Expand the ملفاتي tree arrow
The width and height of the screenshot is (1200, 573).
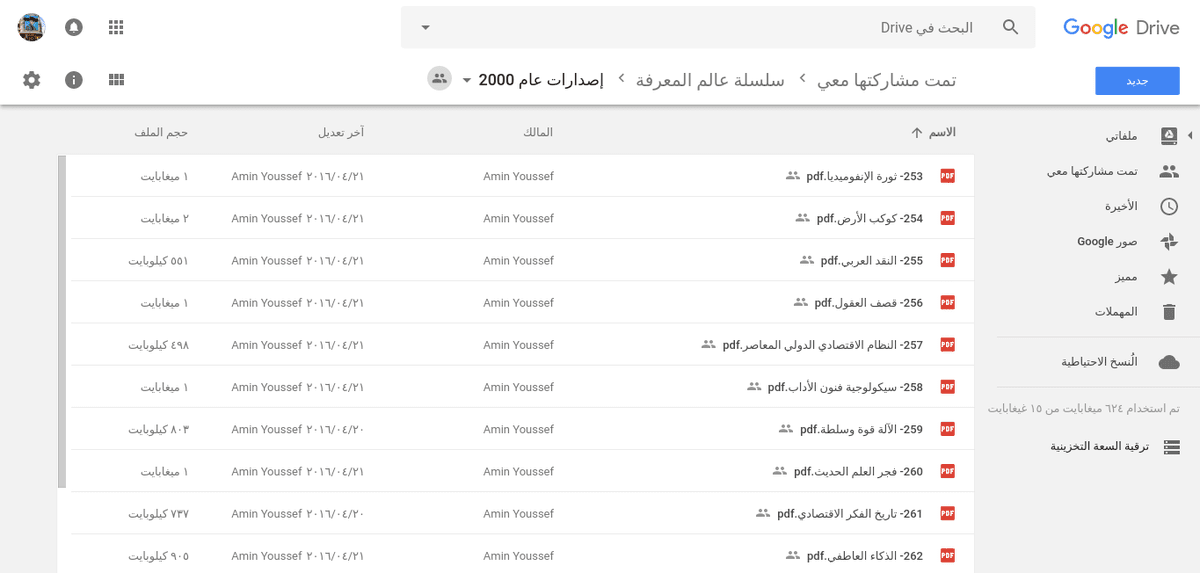(1190, 135)
